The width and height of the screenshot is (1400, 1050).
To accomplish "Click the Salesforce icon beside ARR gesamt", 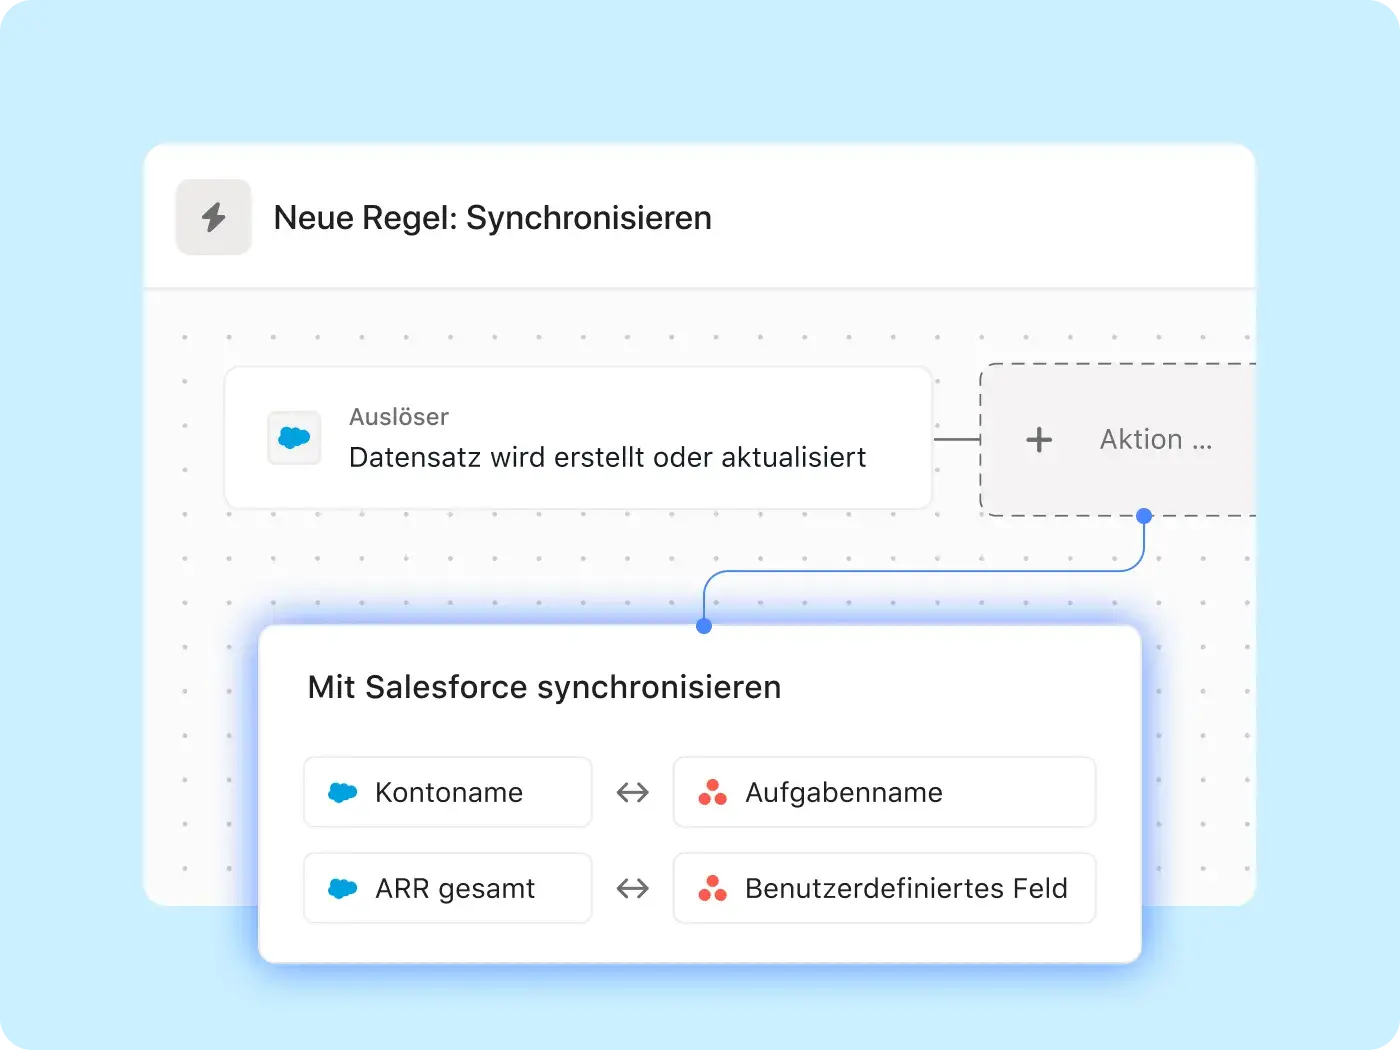I will [343, 888].
